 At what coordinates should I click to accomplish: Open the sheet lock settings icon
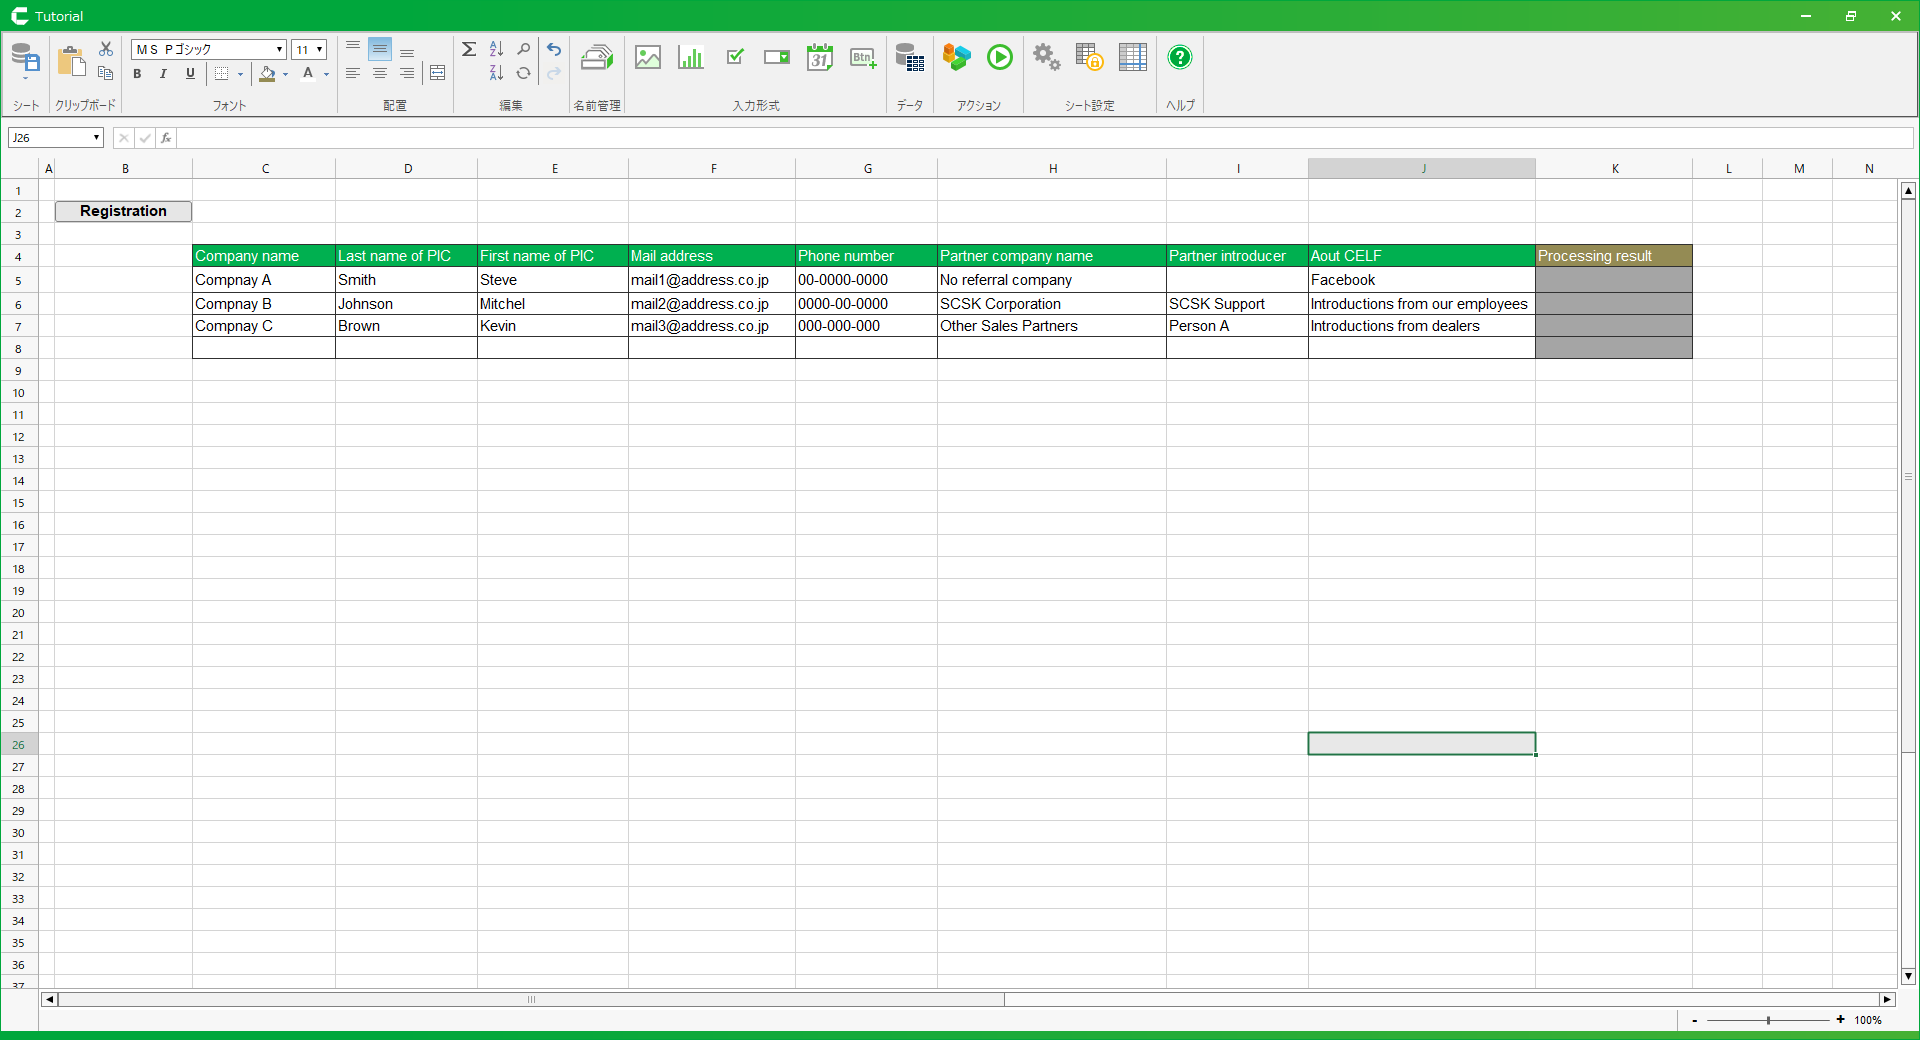[1089, 58]
